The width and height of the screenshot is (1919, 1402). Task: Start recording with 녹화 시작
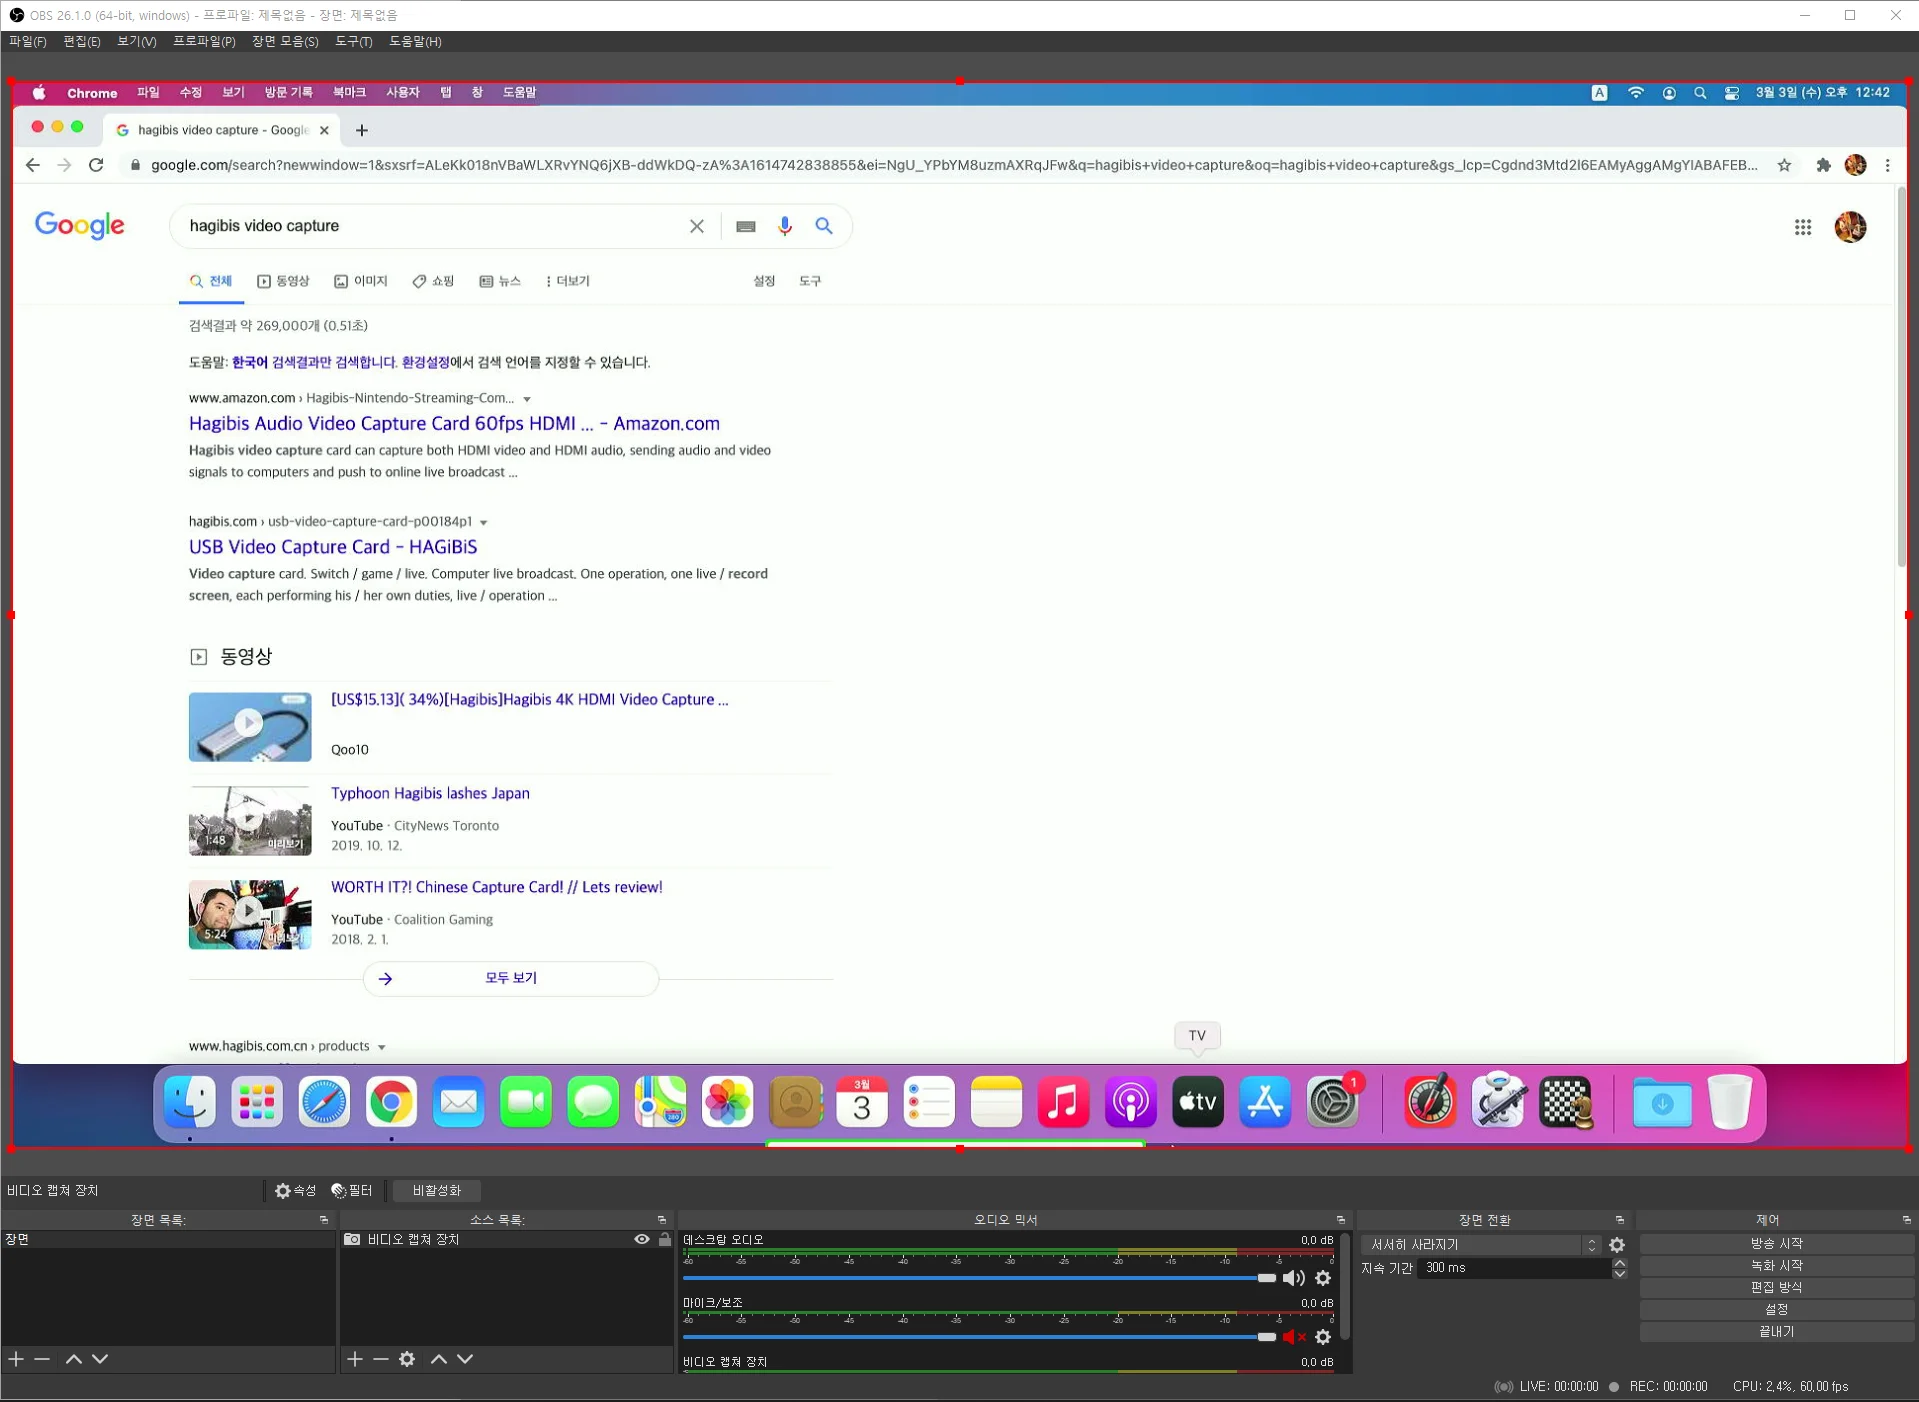(x=1776, y=1266)
